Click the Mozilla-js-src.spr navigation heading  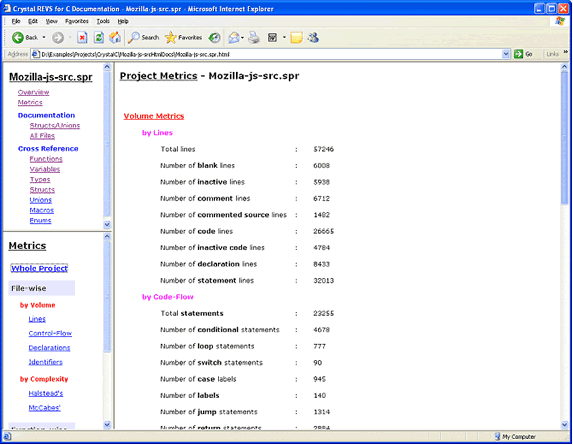coord(51,77)
